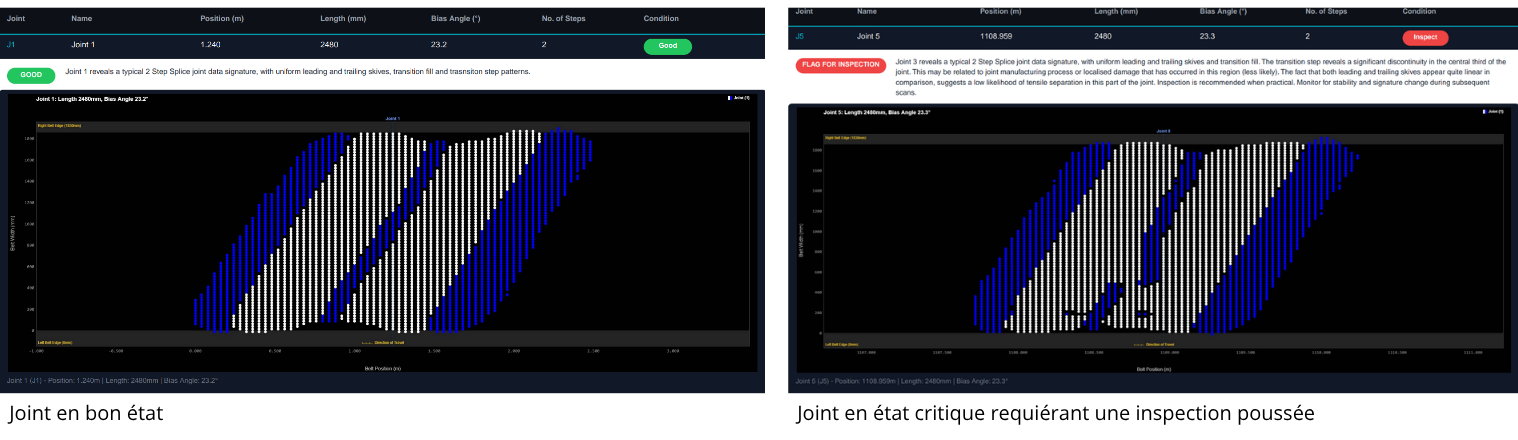Select the Joint 1 name cell

tap(82, 45)
